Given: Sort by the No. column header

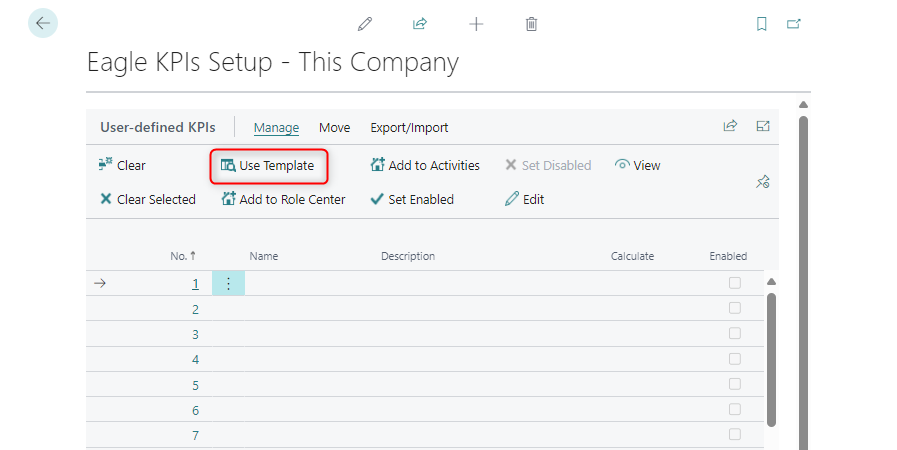Looking at the screenshot, I should 182,256.
